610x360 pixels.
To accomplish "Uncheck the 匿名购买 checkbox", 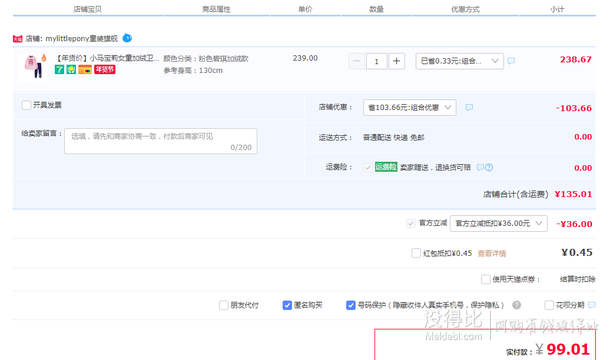I will pyautogui.click(x=287, y=305).
